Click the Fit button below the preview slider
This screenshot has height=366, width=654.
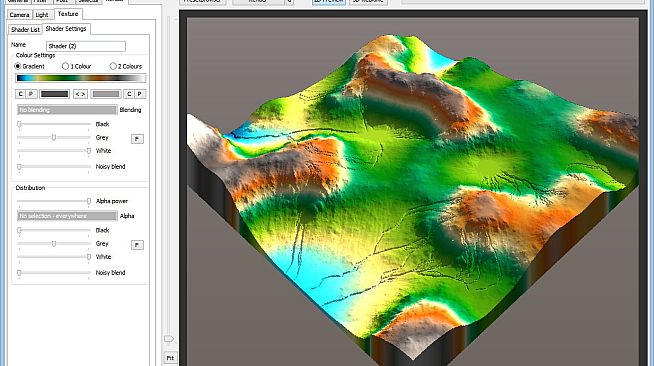[x=170, y=358]
